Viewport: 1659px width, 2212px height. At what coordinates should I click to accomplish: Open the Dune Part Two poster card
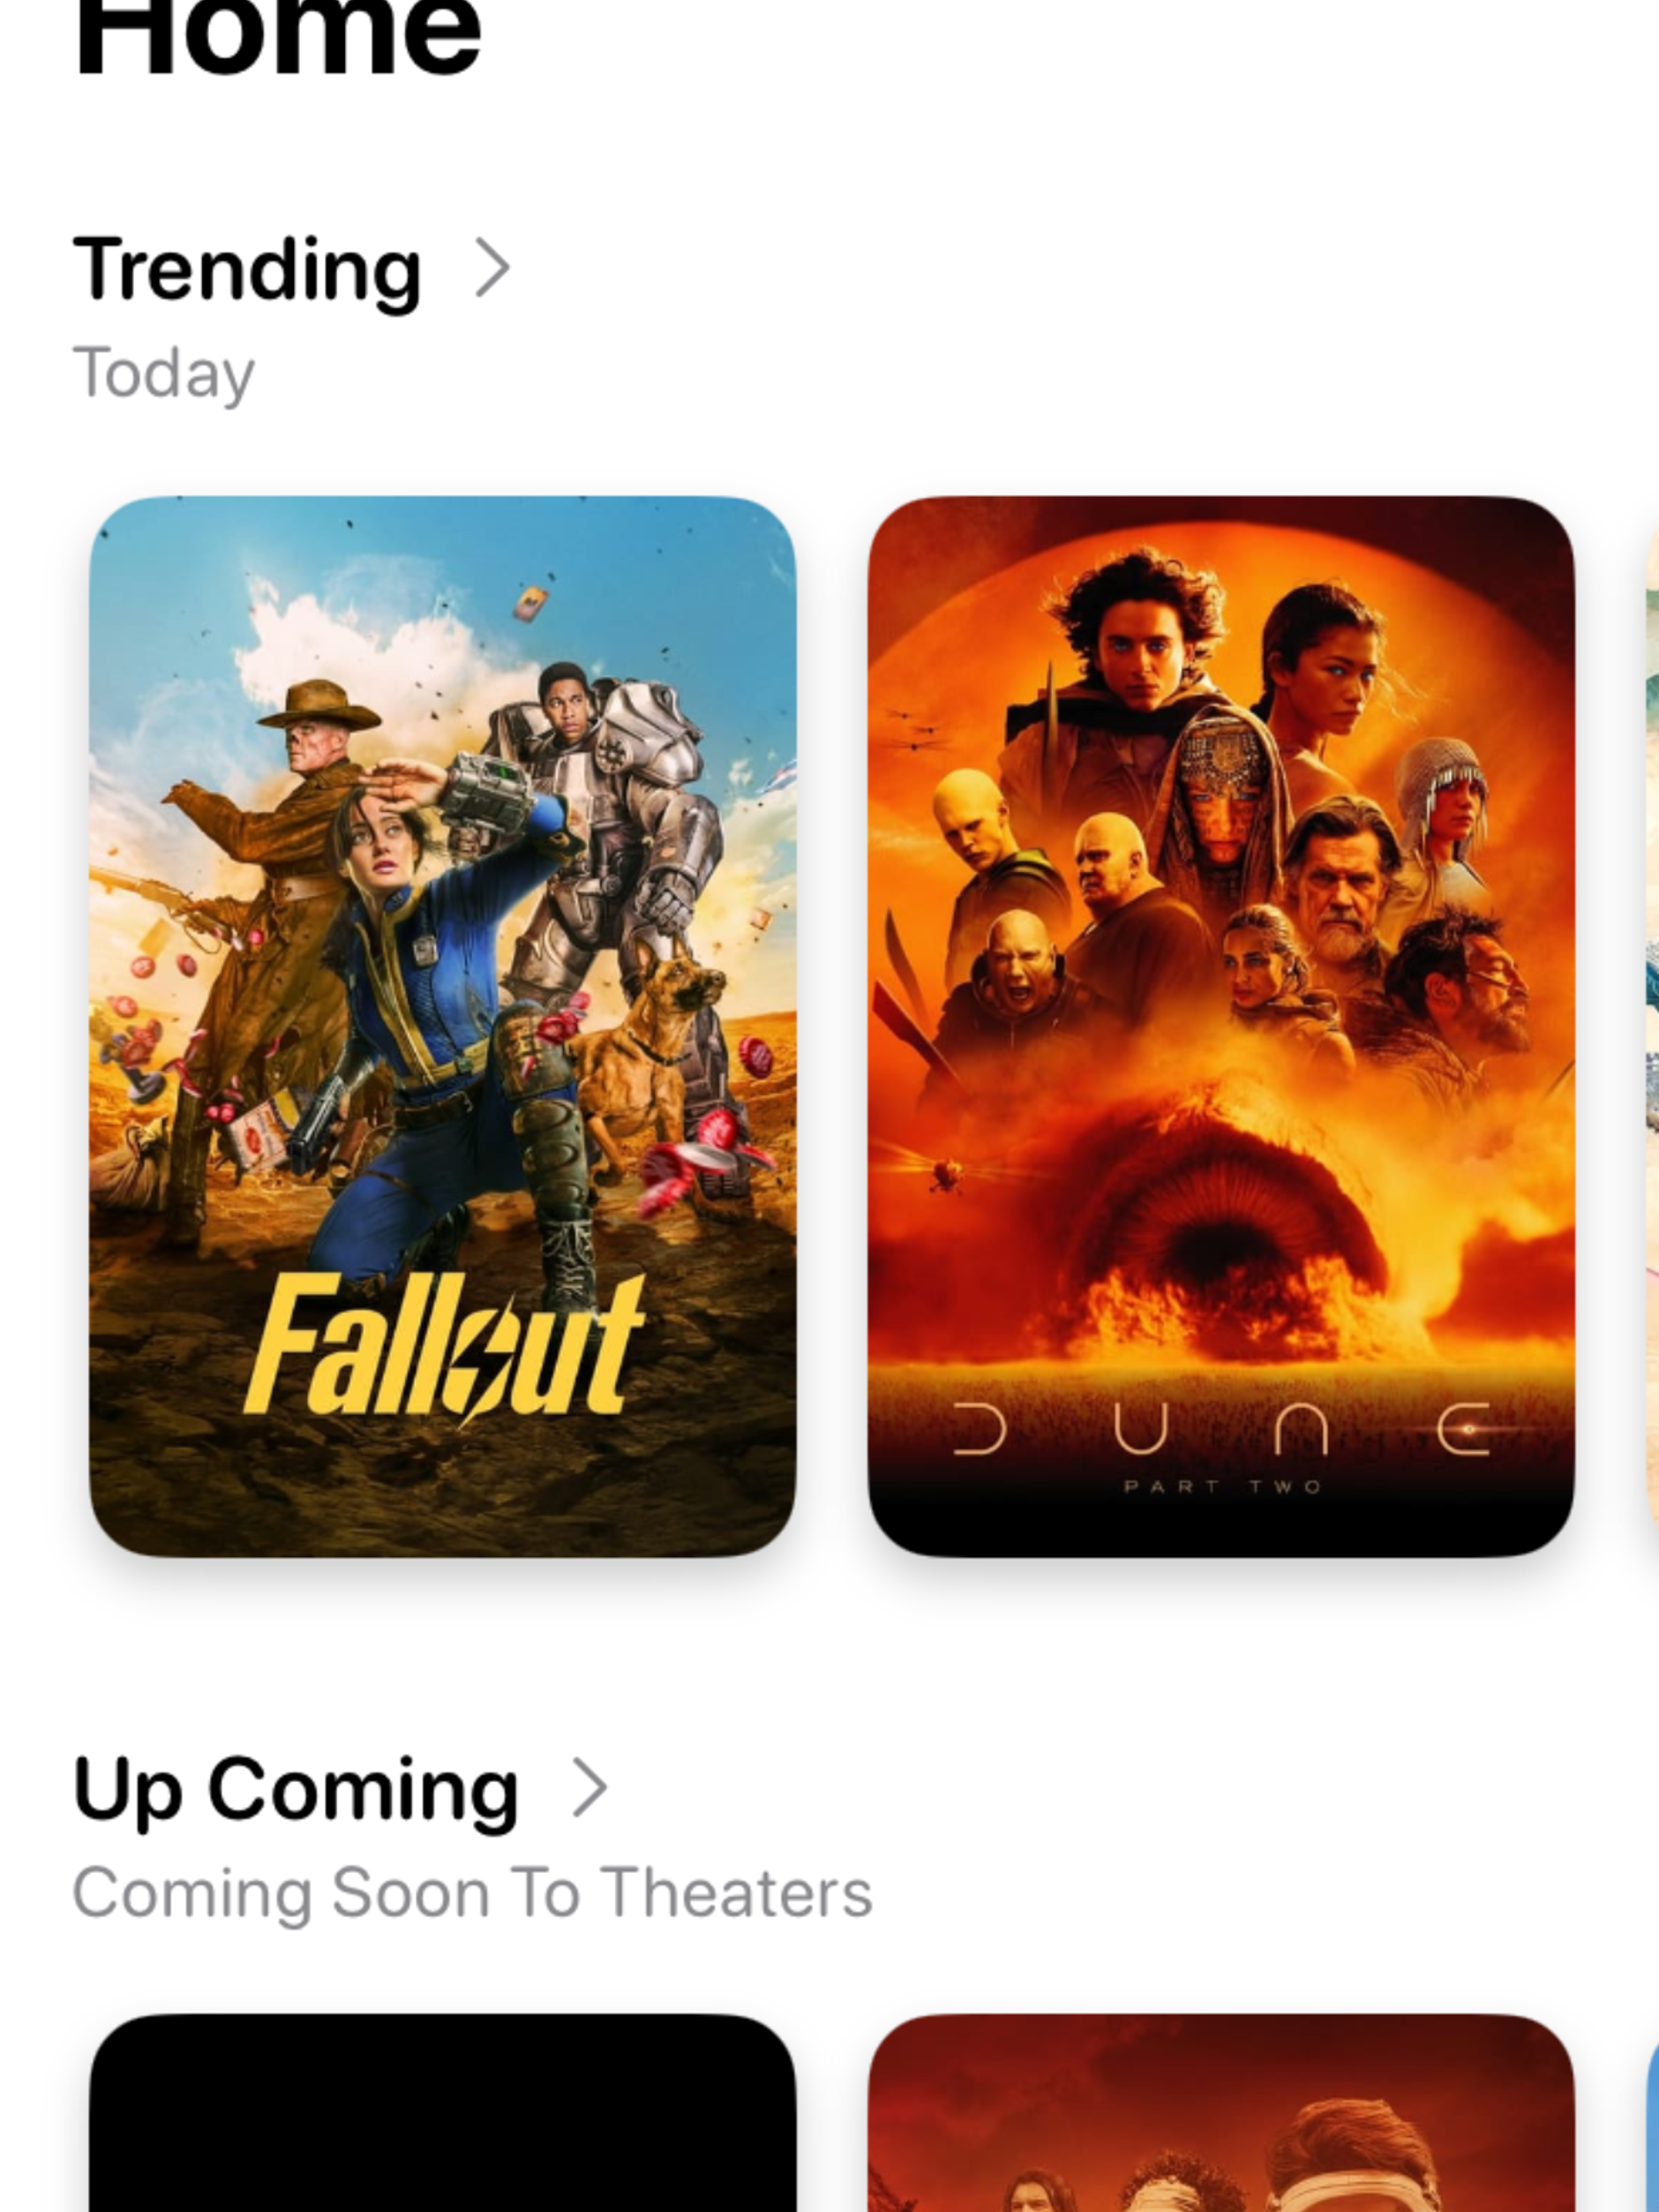click(x=1221, y=1026)
